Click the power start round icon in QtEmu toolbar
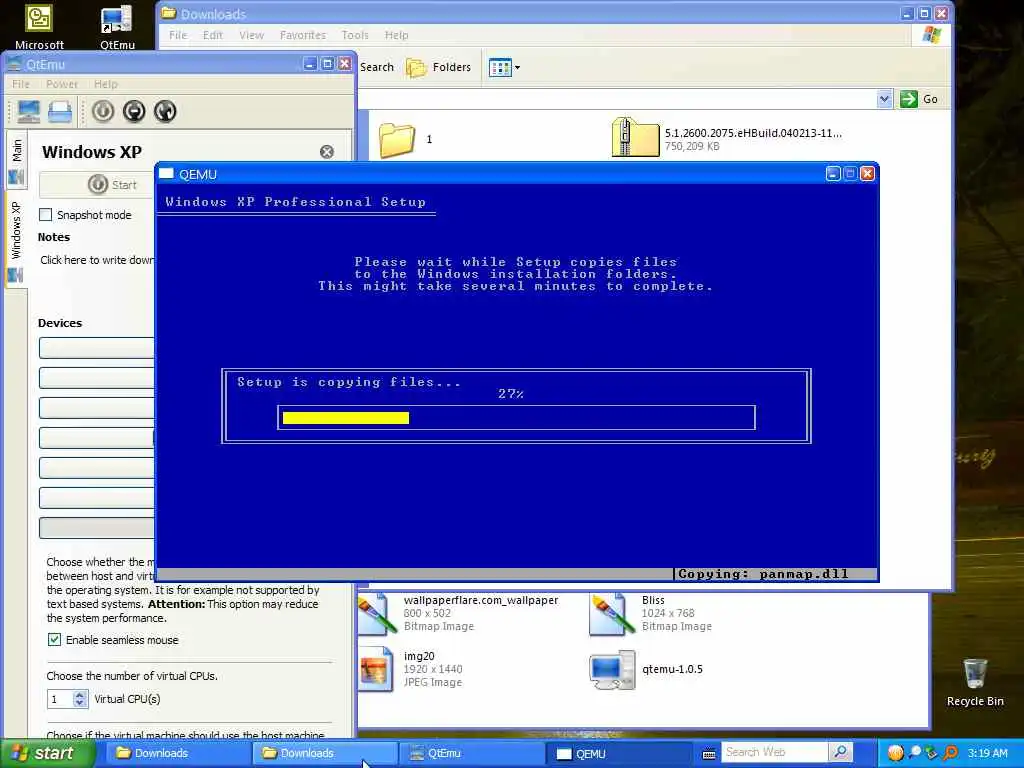 pos(103,112)
